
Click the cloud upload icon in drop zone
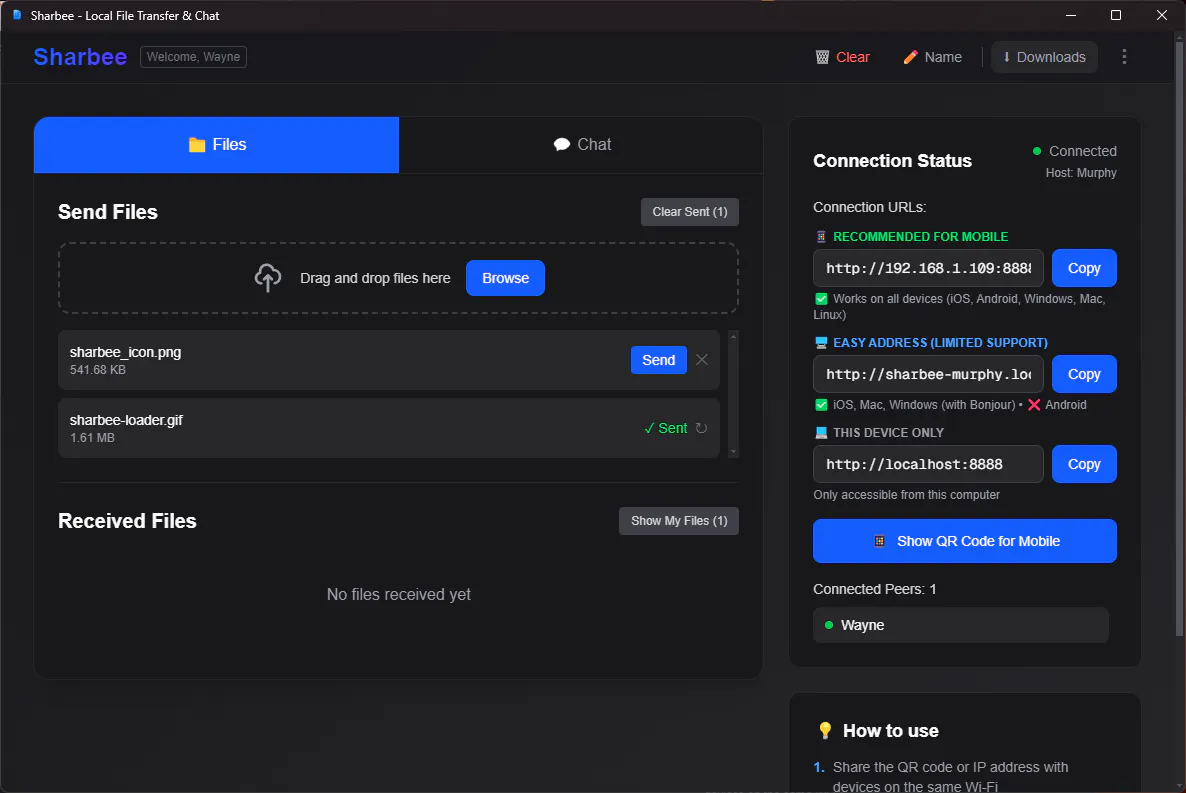coord(268,278)
